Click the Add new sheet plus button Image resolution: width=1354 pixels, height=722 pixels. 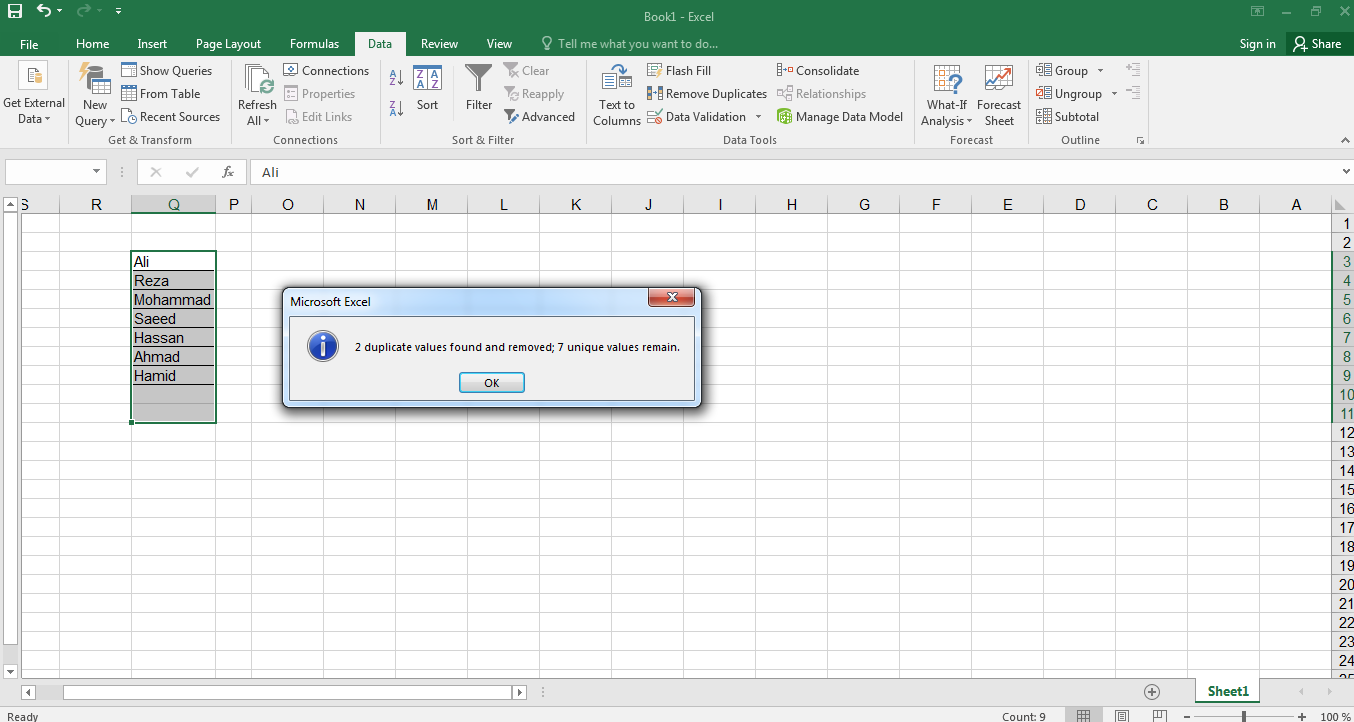pos(1152,692)
